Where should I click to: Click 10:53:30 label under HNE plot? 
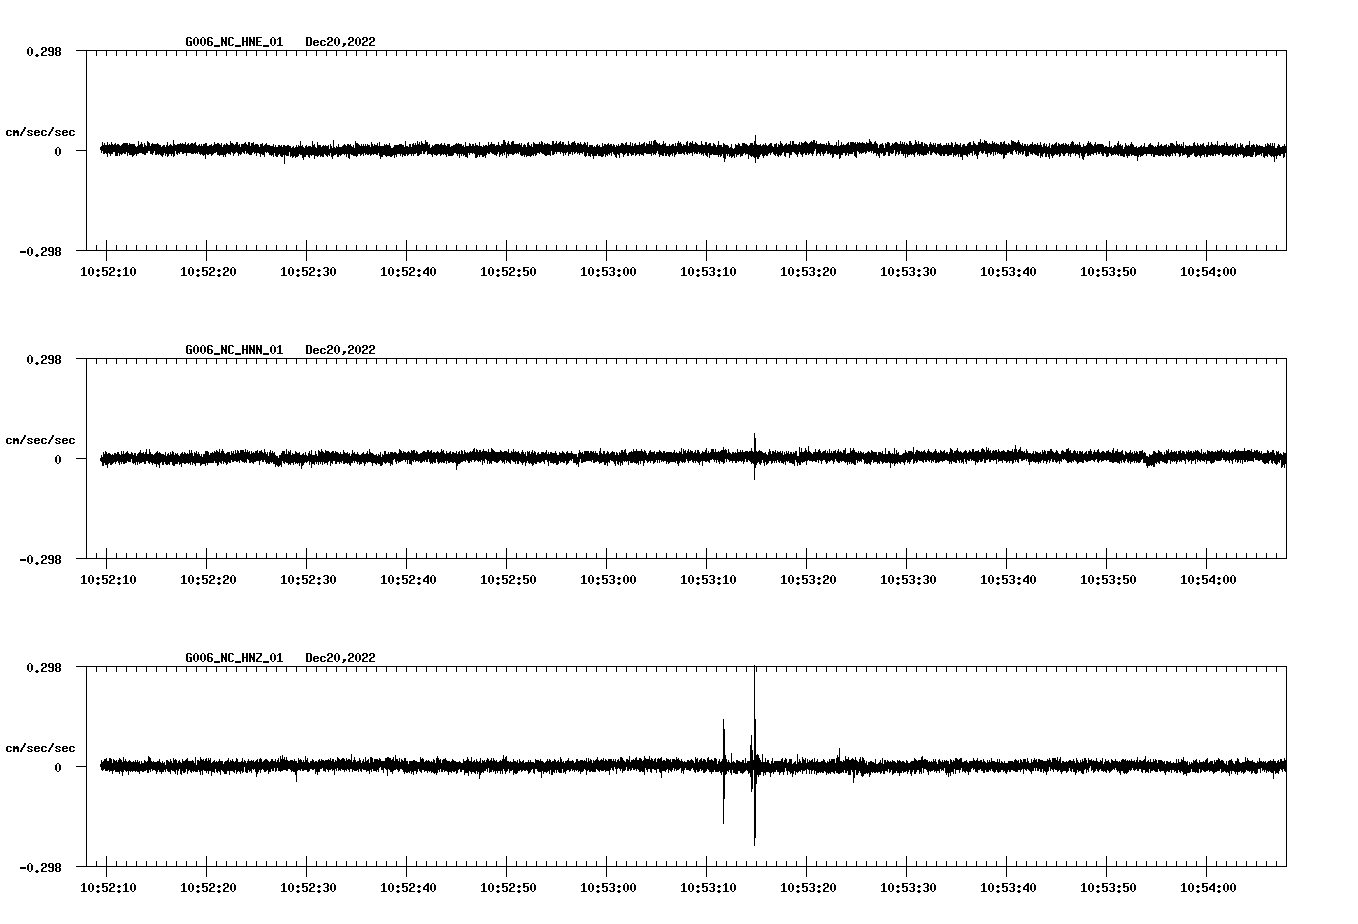[x=908, y=272]
